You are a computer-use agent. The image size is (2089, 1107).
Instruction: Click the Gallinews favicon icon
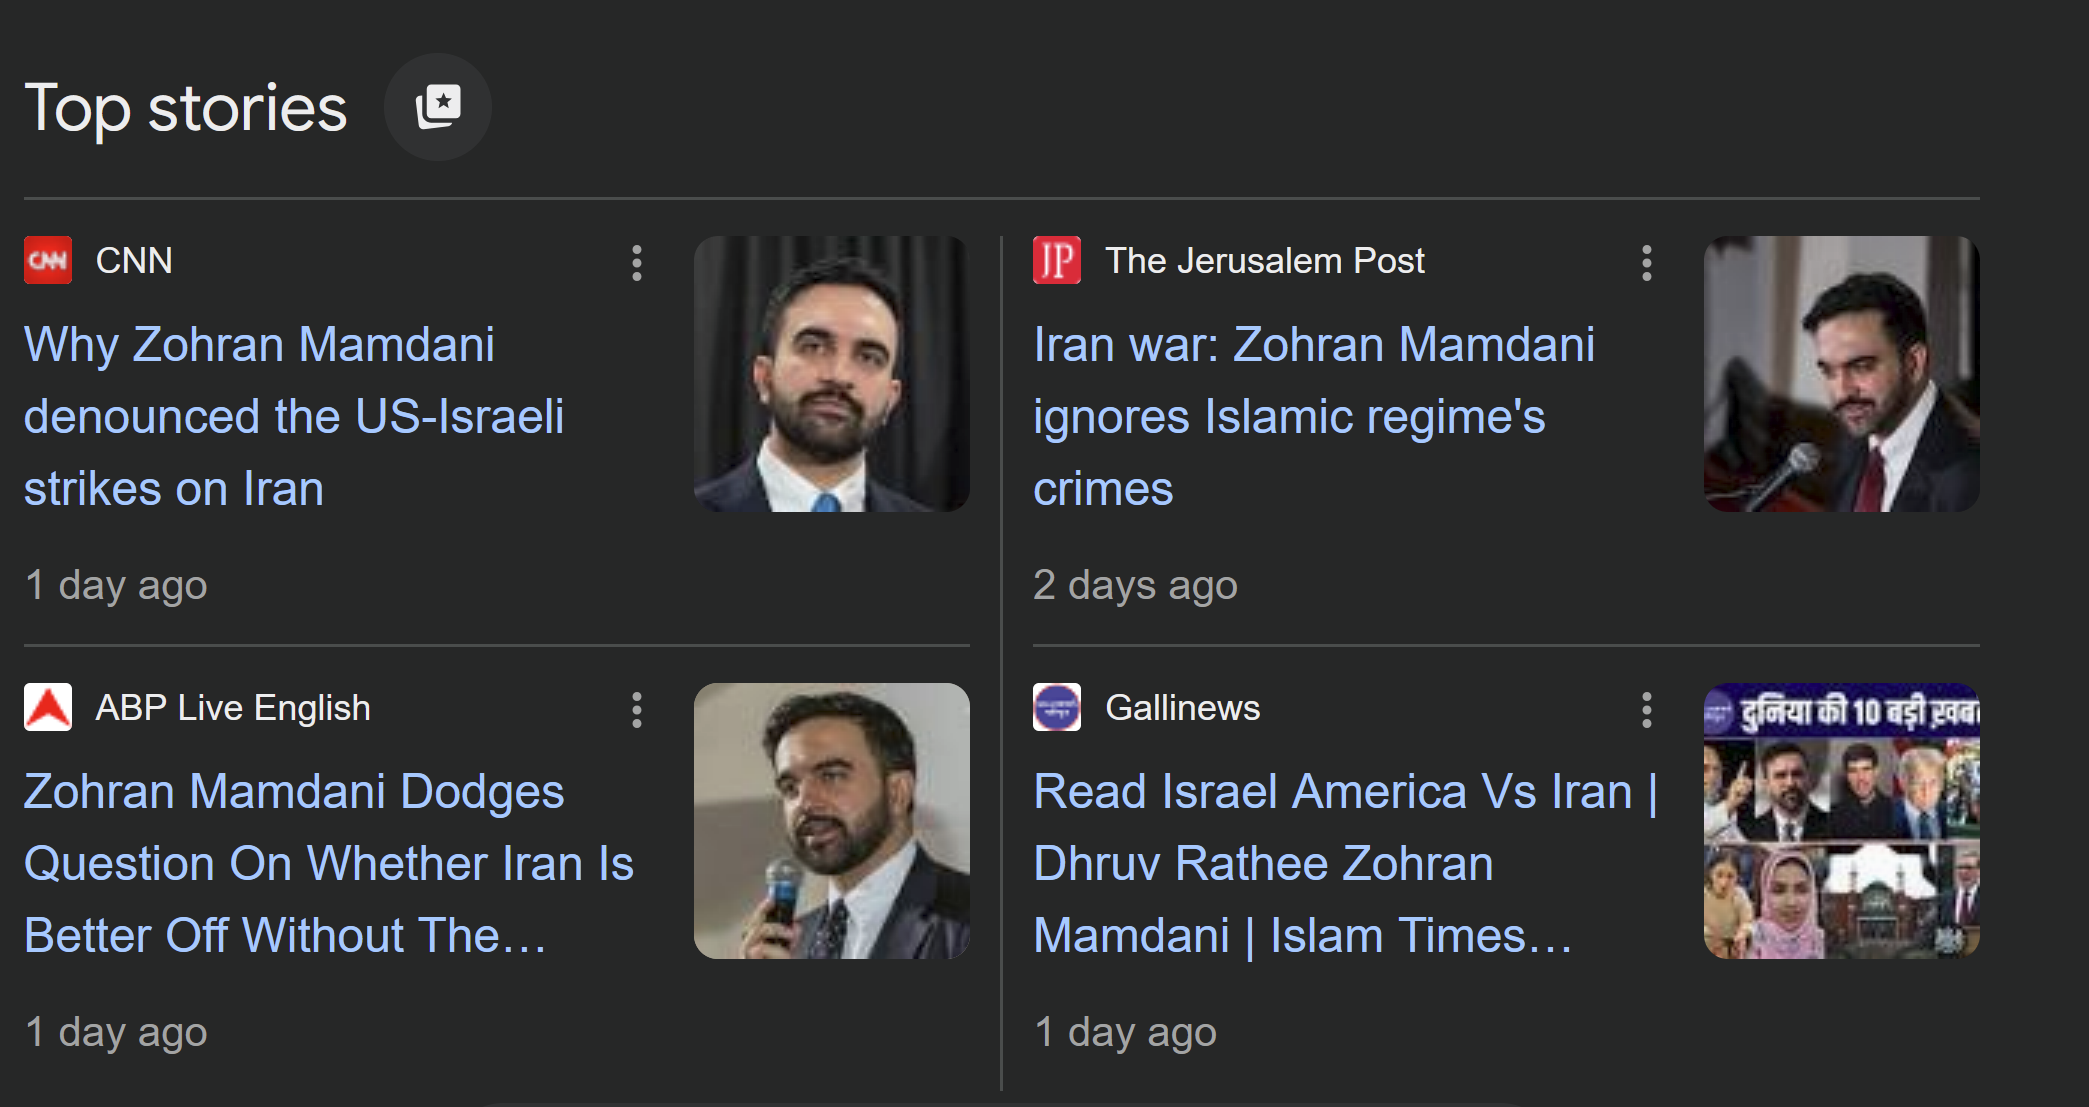tap(1056, 708)
